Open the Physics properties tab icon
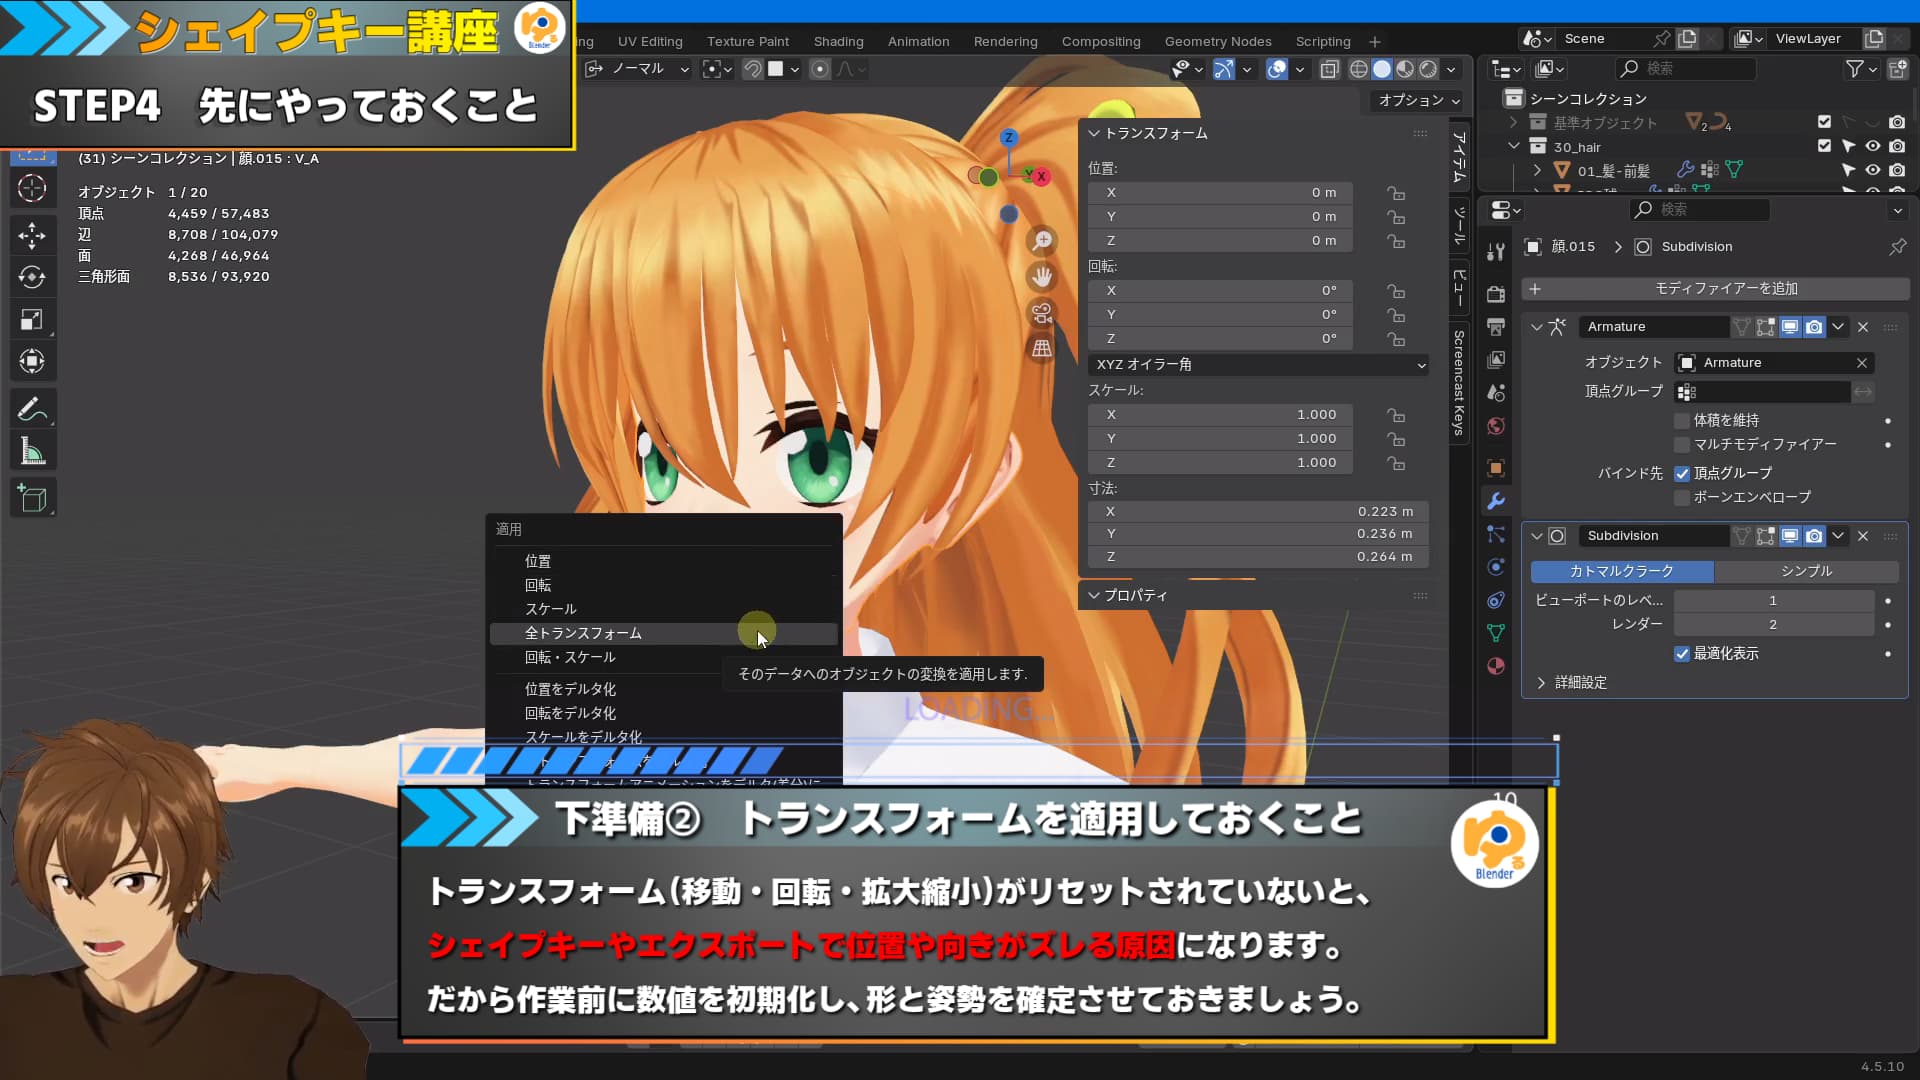 pos(1496,567)
